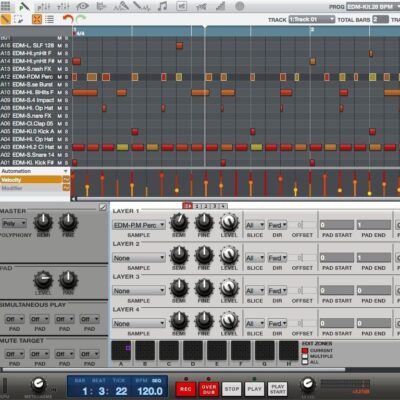
Task: Open the Track 01 selector dropdown
Action: point(311,20)
